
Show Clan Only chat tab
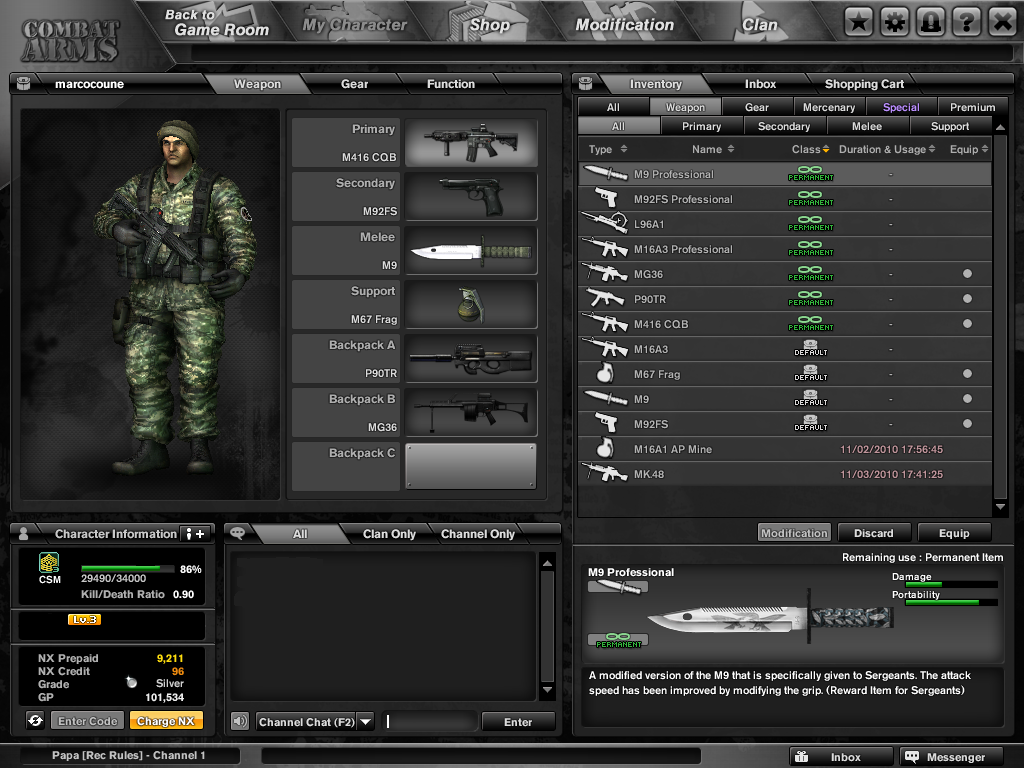389,534
